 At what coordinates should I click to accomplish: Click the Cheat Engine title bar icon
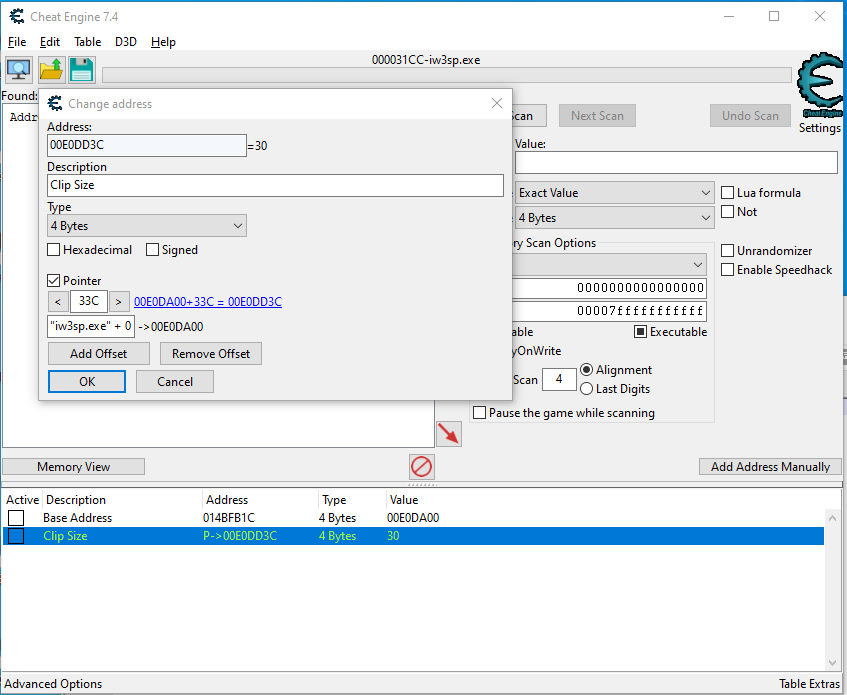[17, 17]
